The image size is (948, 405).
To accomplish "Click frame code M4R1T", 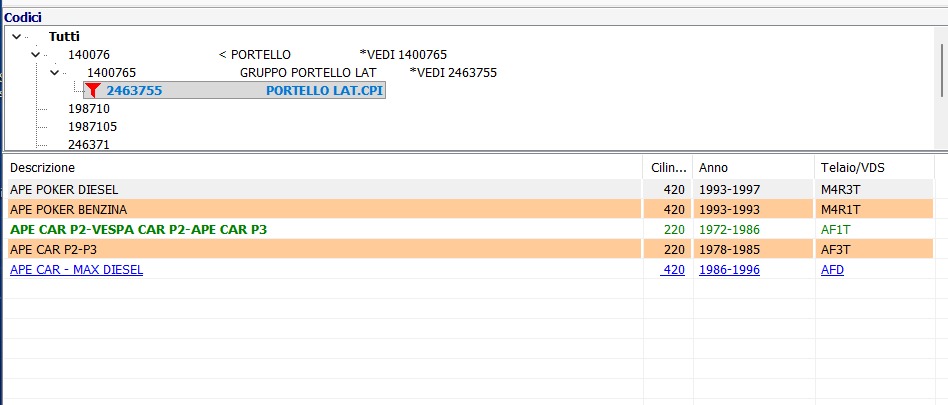I will coord(840,210).
